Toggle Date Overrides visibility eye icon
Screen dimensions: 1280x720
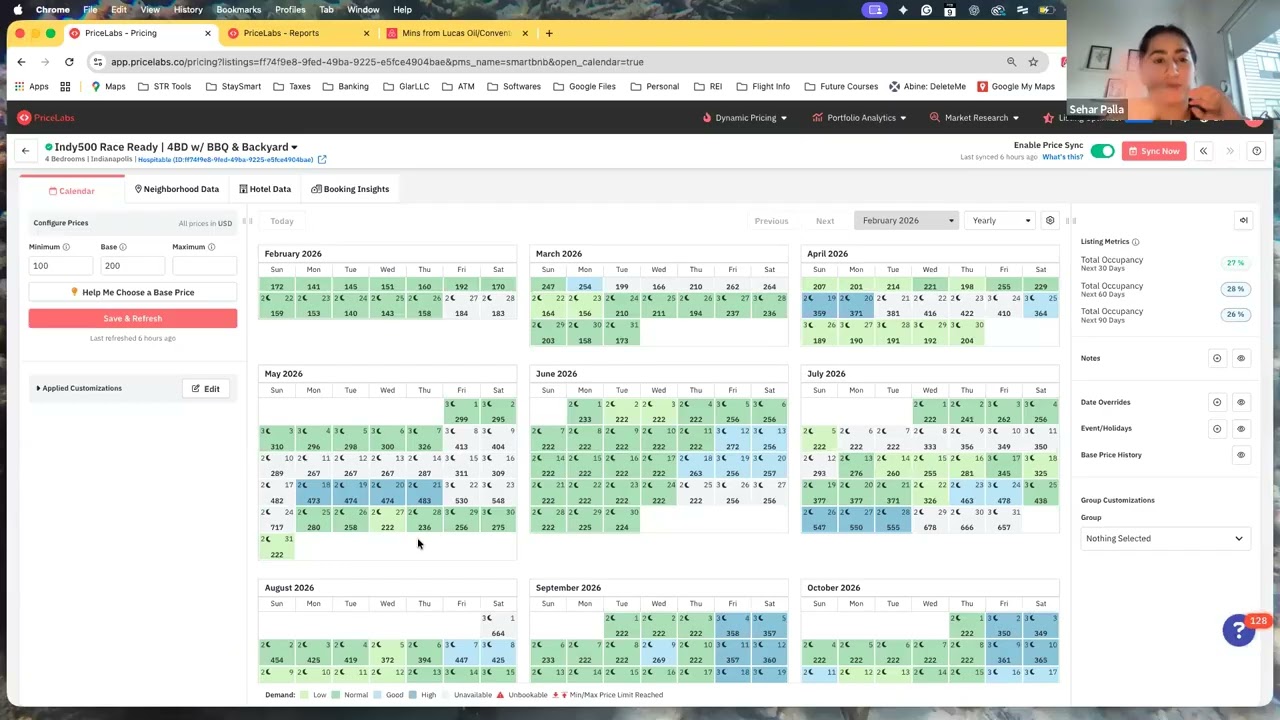[x=1241, y=402]
